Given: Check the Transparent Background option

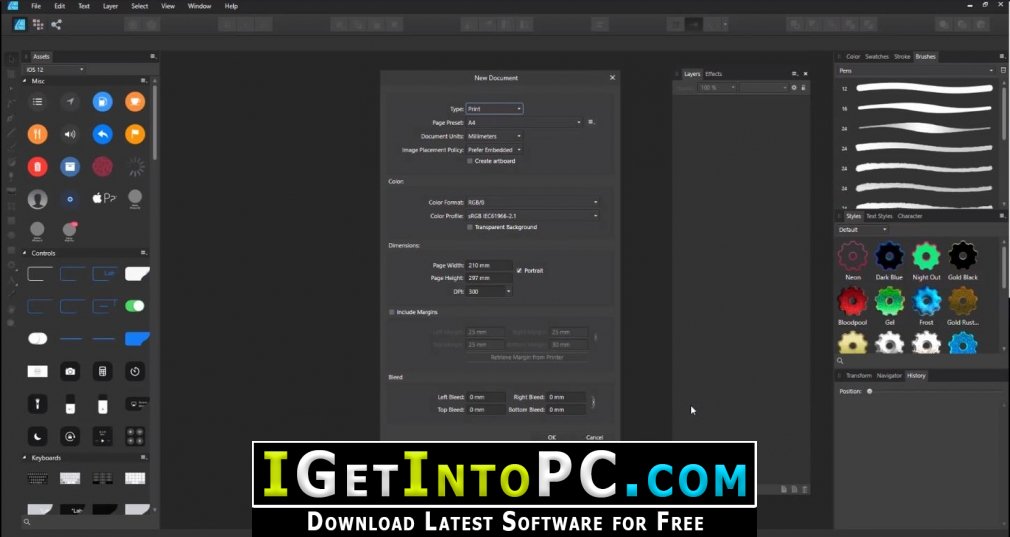Looking at the screenshot, I should [470, 227].
